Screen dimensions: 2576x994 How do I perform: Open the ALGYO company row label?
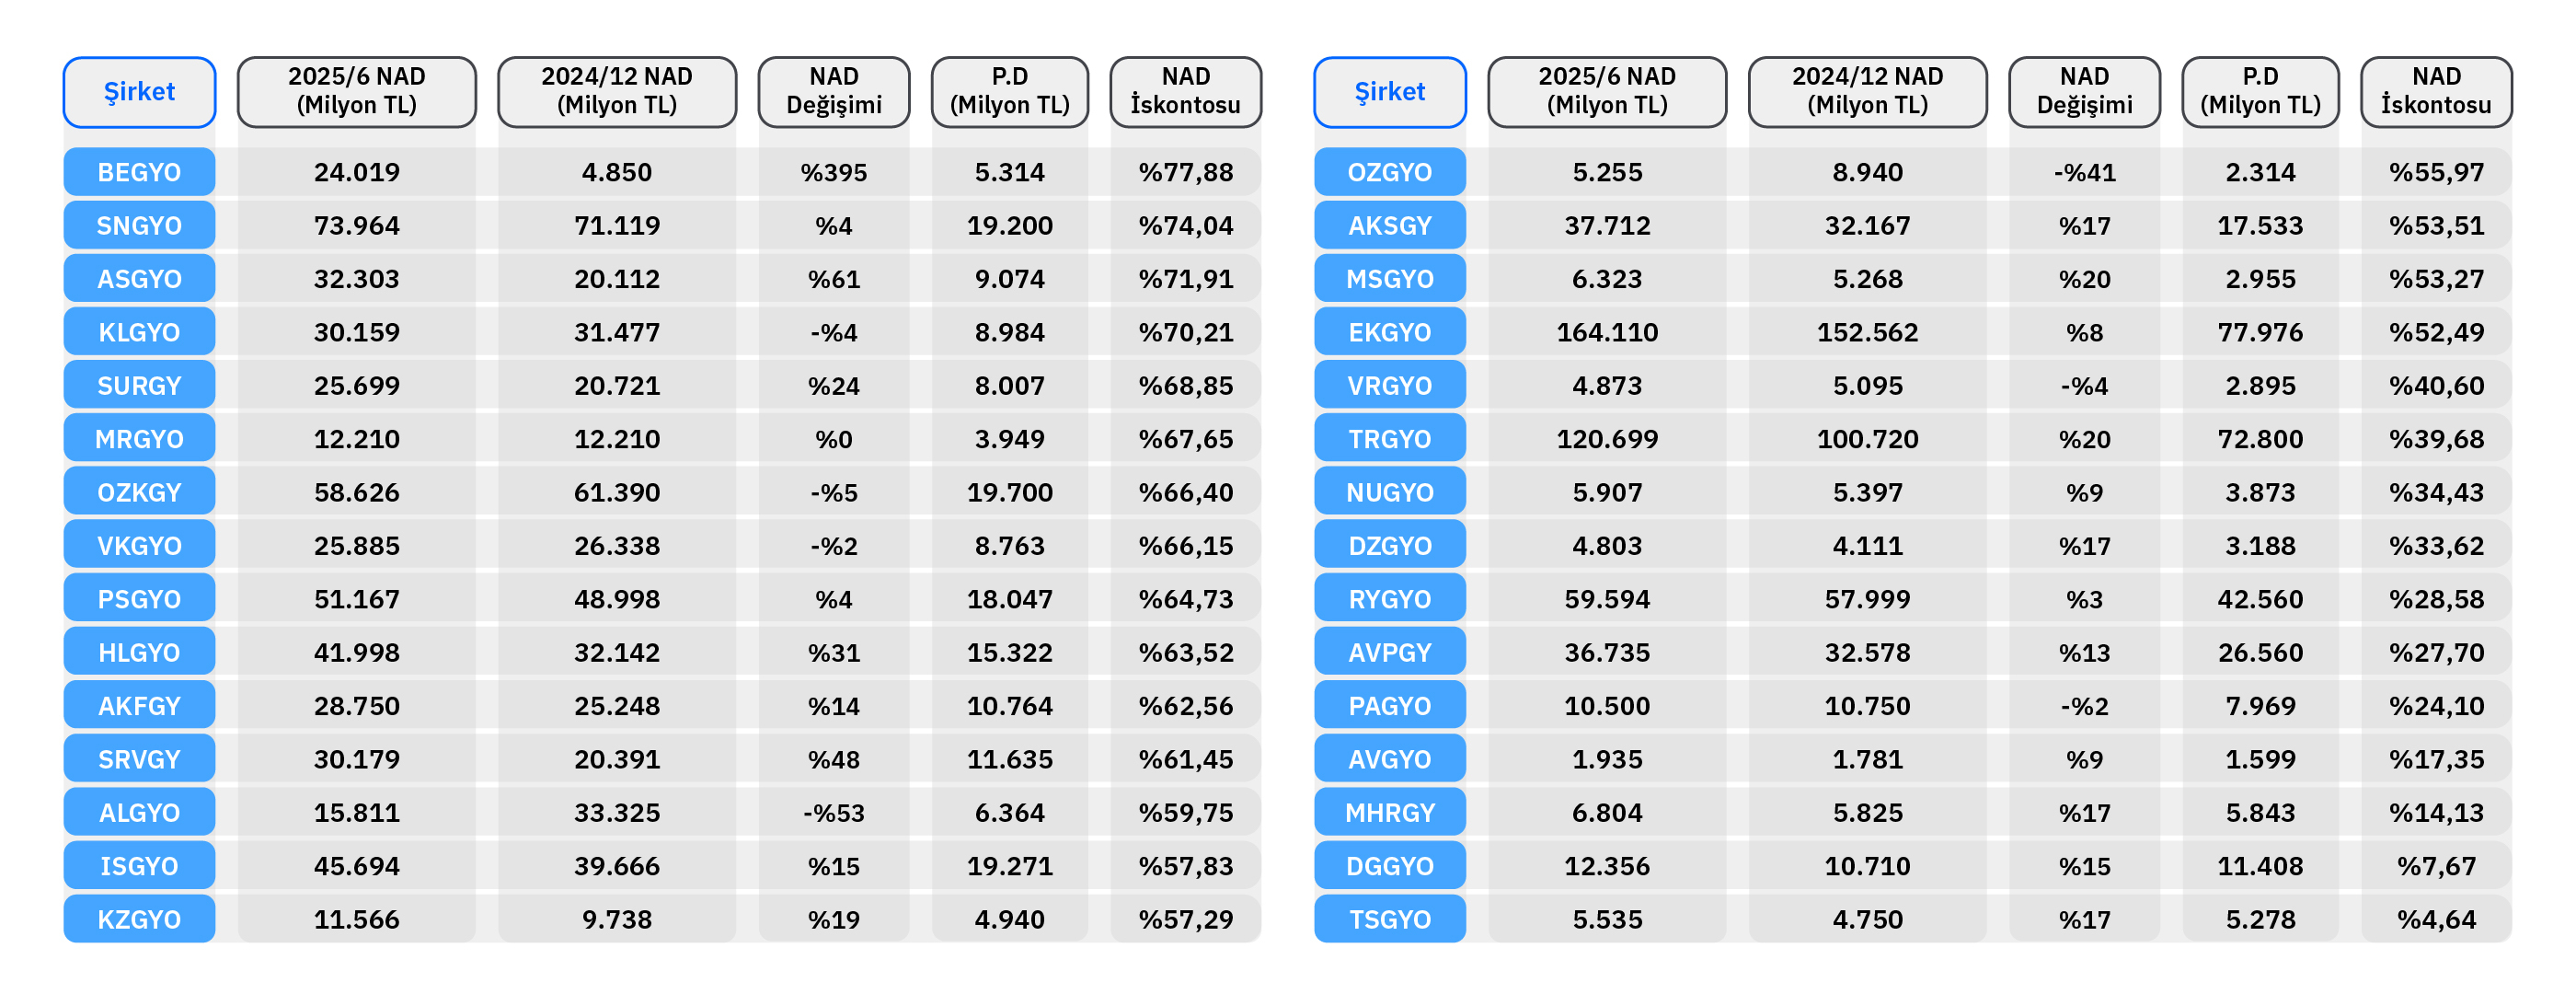tap(139, 813)
